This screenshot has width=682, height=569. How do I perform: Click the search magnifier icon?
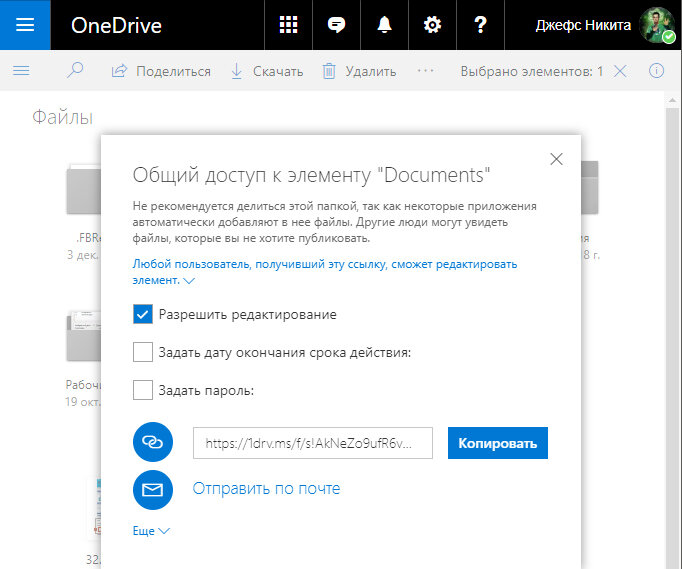point(75,70)
